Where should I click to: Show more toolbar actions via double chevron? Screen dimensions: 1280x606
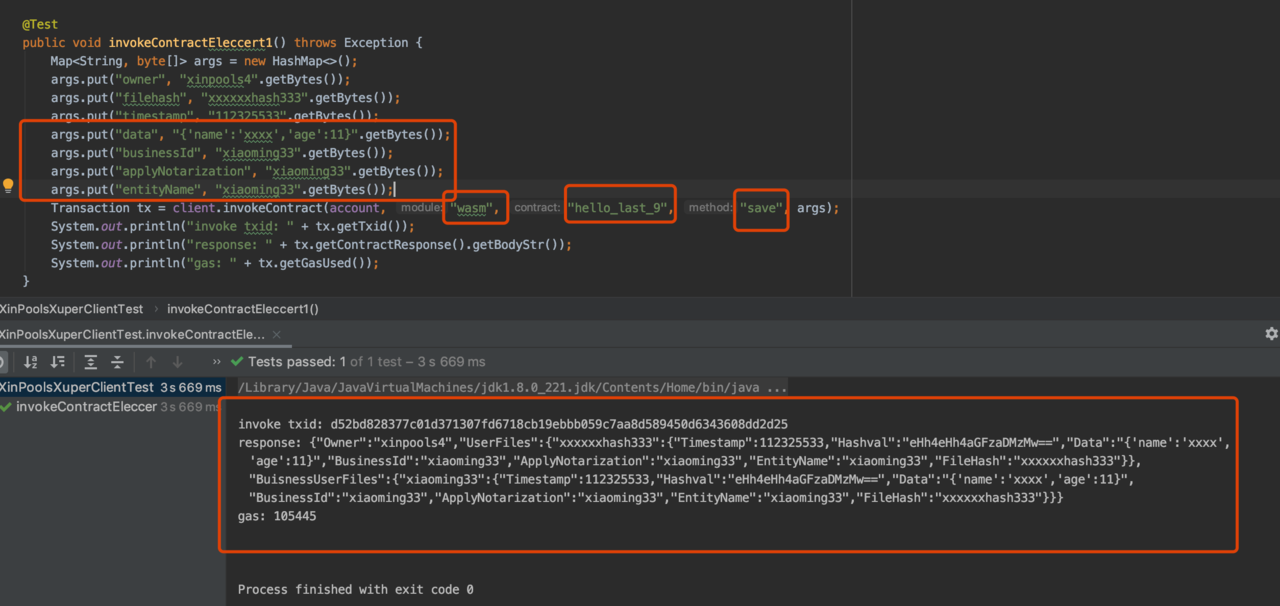[217, 362]
